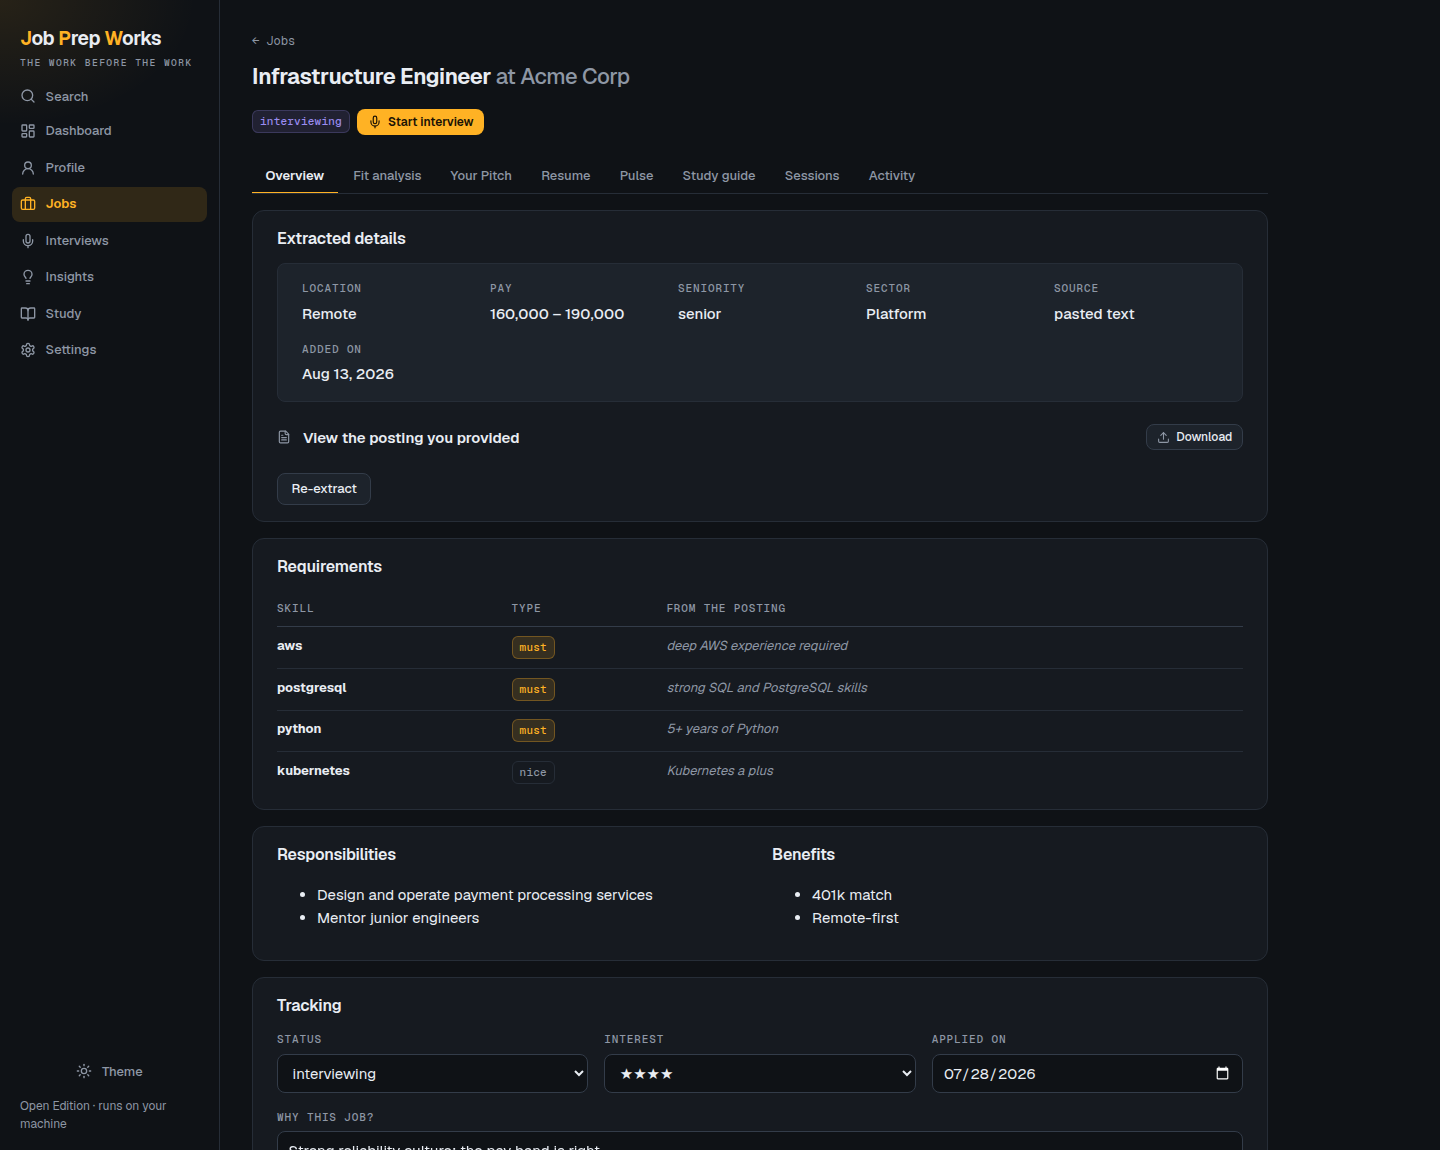Click the document icon beside View the posting
This screenshot has height=1150, width=1440.
[x=284, y=437]
